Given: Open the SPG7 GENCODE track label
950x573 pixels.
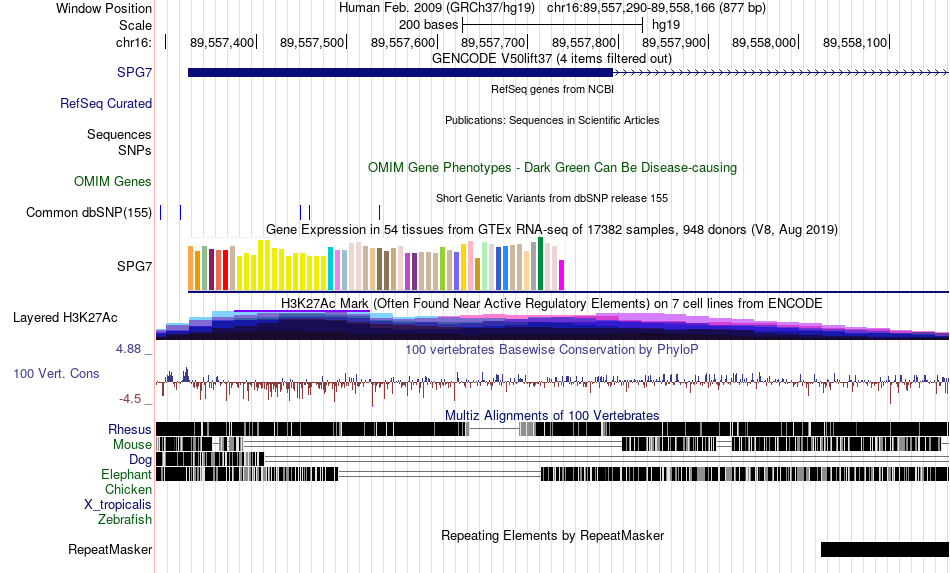Looking at the screenshot, I should (x=134, y=73).
